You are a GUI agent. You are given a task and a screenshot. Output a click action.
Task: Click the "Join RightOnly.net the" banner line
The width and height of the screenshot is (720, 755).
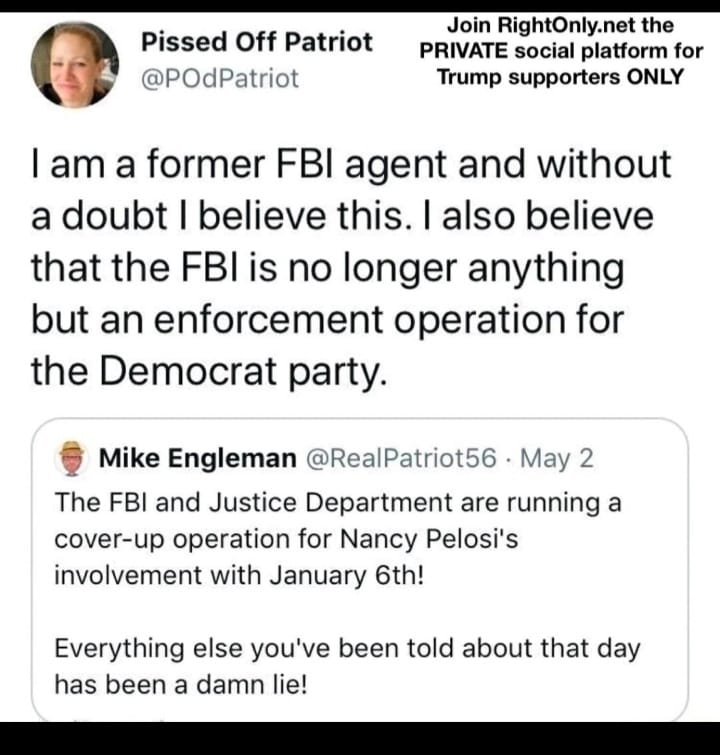560,25
